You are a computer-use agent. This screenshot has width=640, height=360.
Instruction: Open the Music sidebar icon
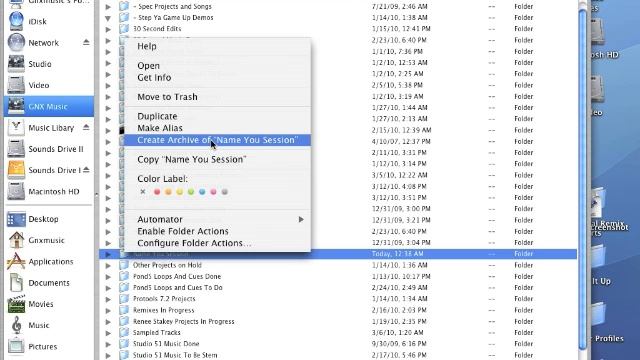(x=16, y=325)
